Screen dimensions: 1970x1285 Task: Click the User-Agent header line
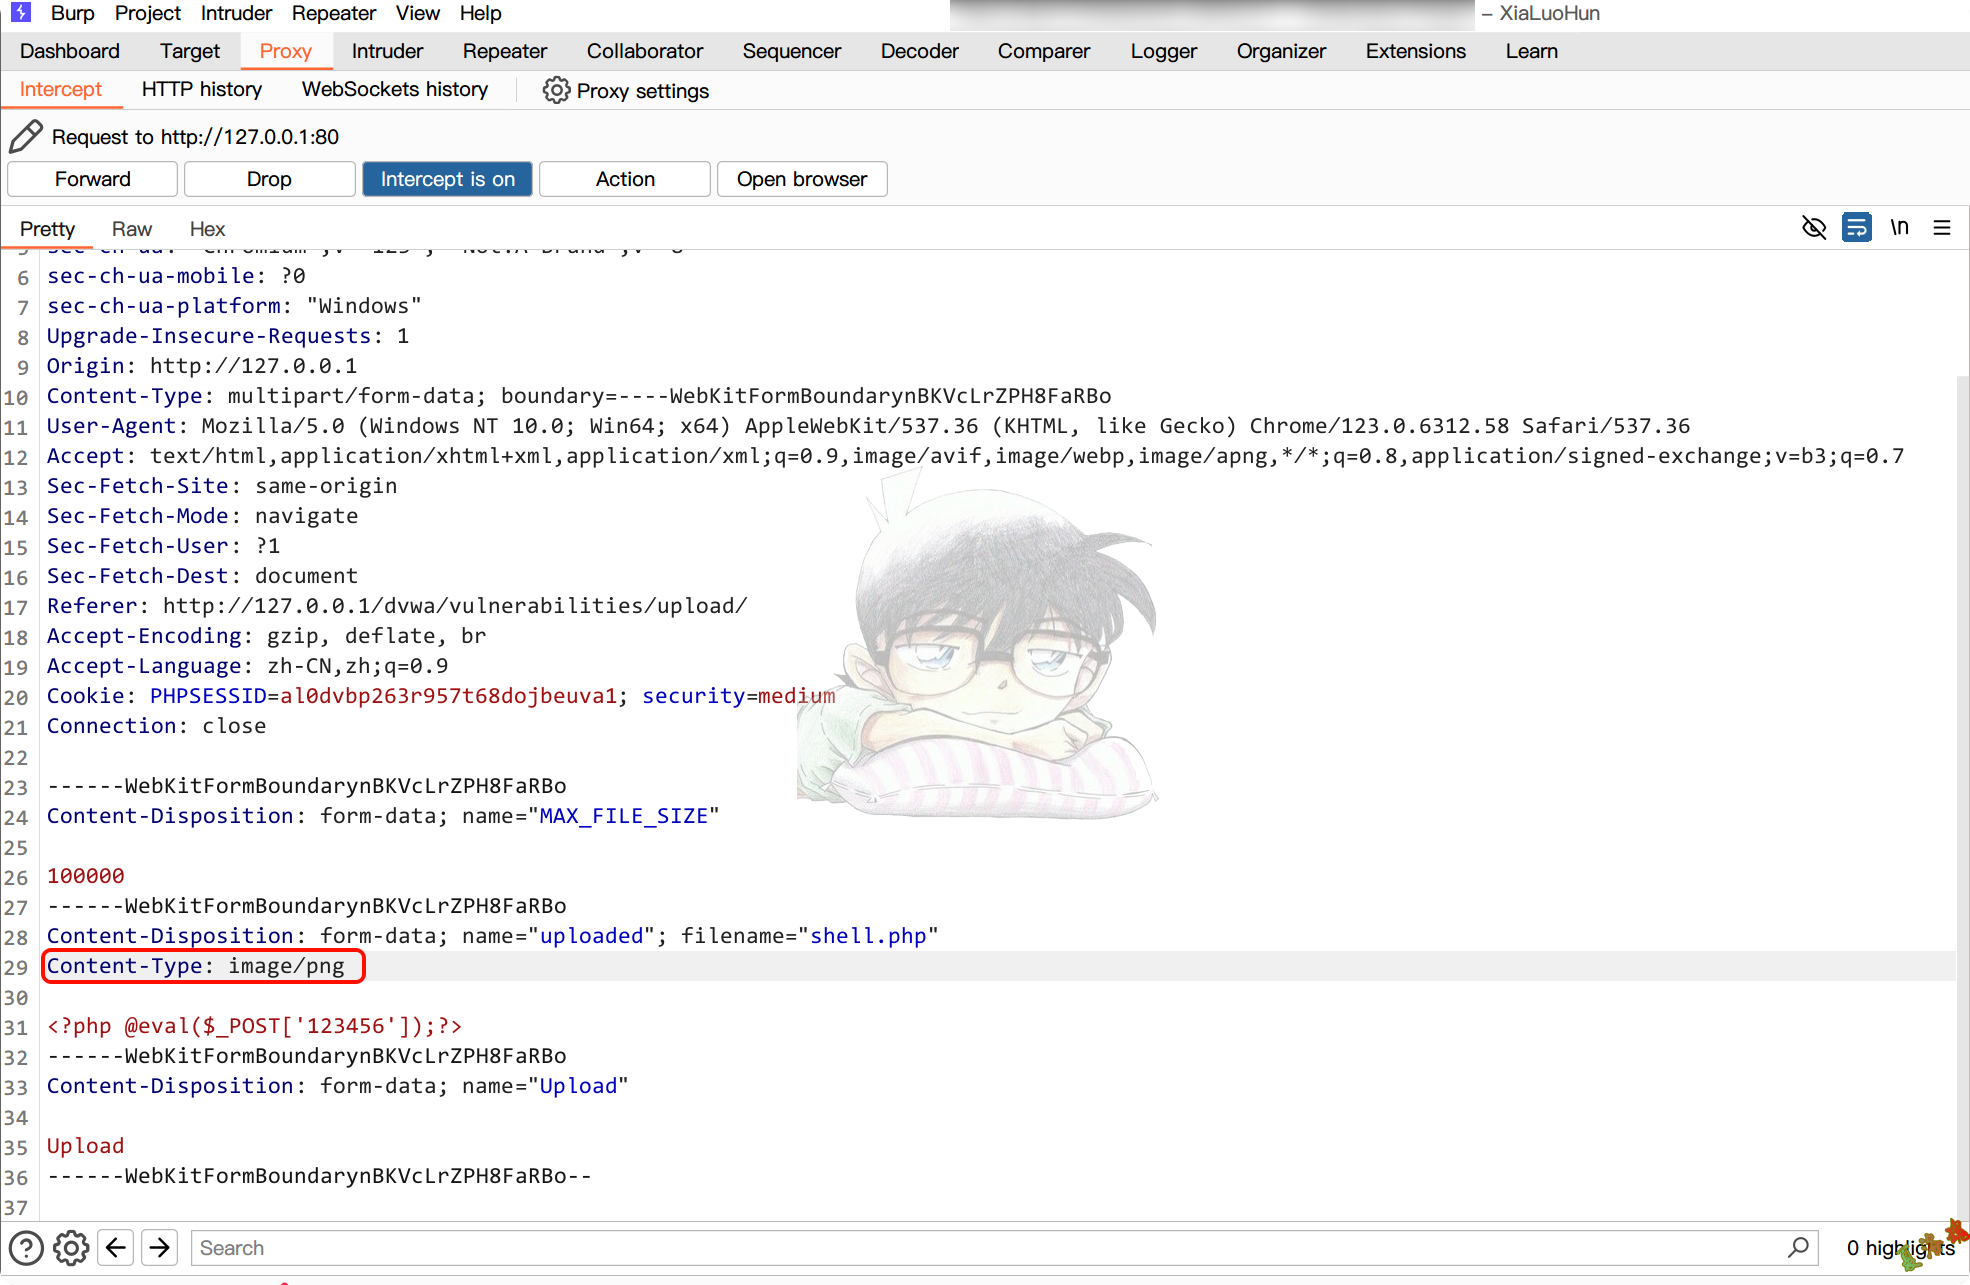pos(868,426)
